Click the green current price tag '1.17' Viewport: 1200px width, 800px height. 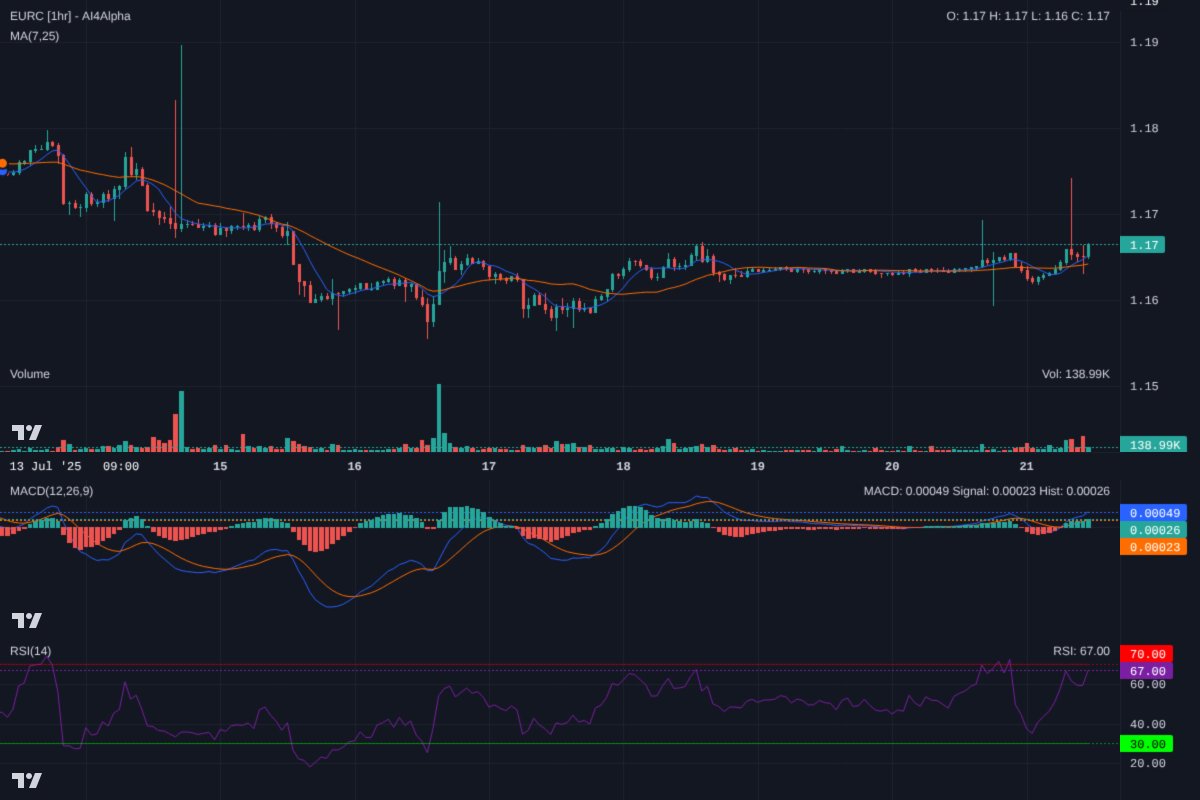[x=1141, y=245]
